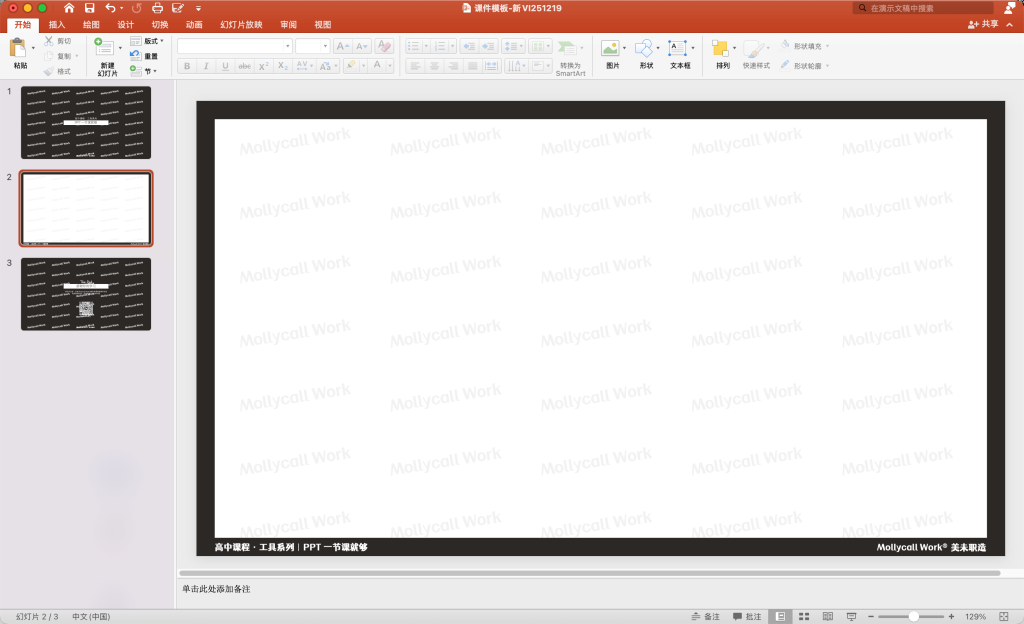Click the zoom slider in status bar

click(912, 616)
